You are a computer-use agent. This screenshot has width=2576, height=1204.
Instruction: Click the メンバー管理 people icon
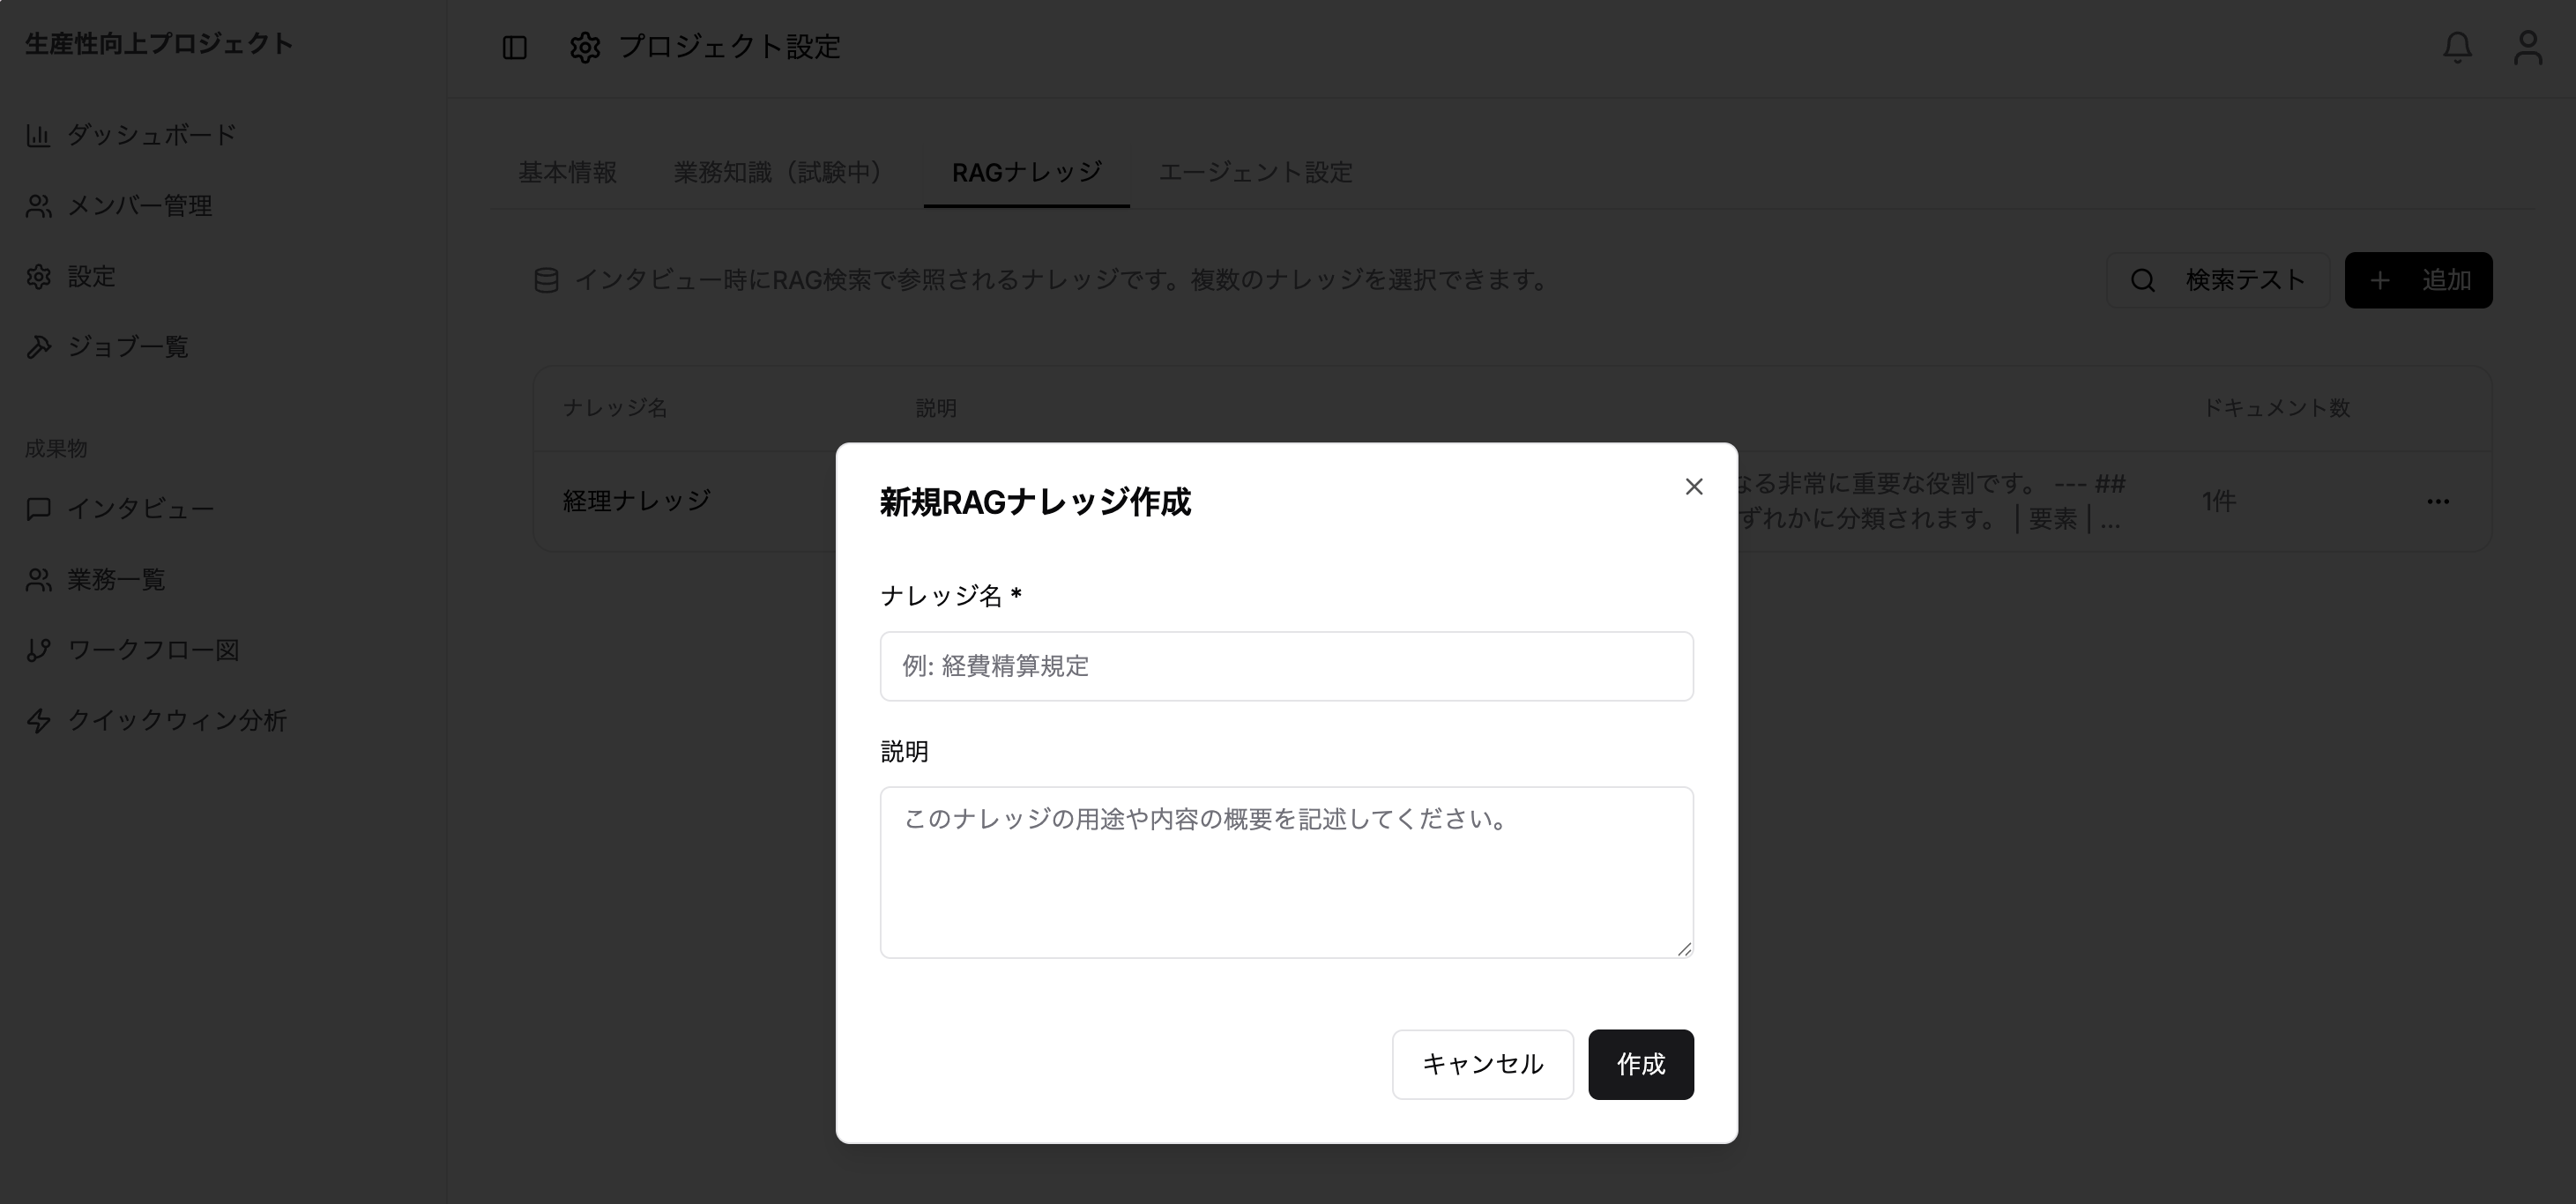click(38, 206)
